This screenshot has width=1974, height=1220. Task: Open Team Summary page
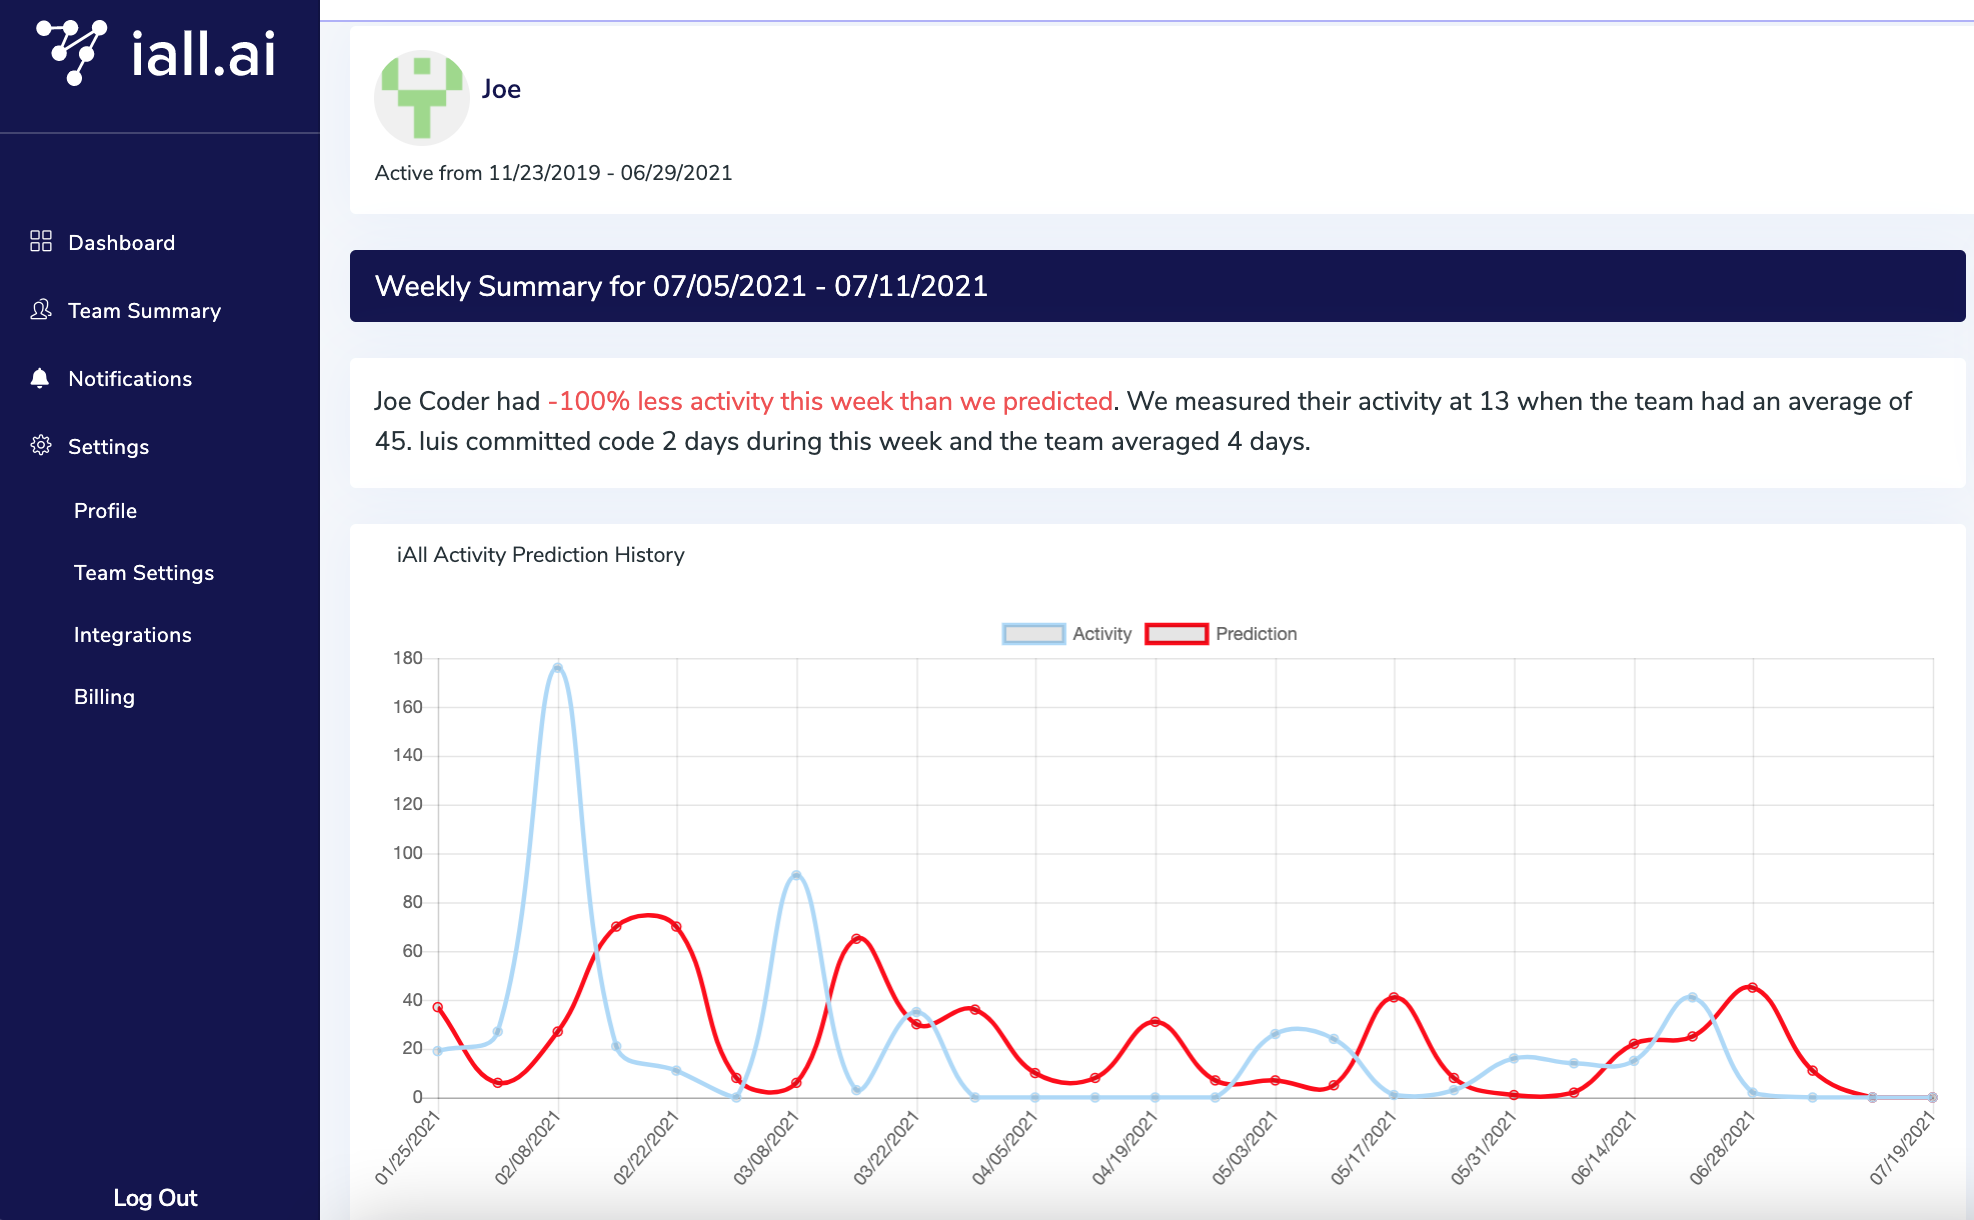point(144,311)
